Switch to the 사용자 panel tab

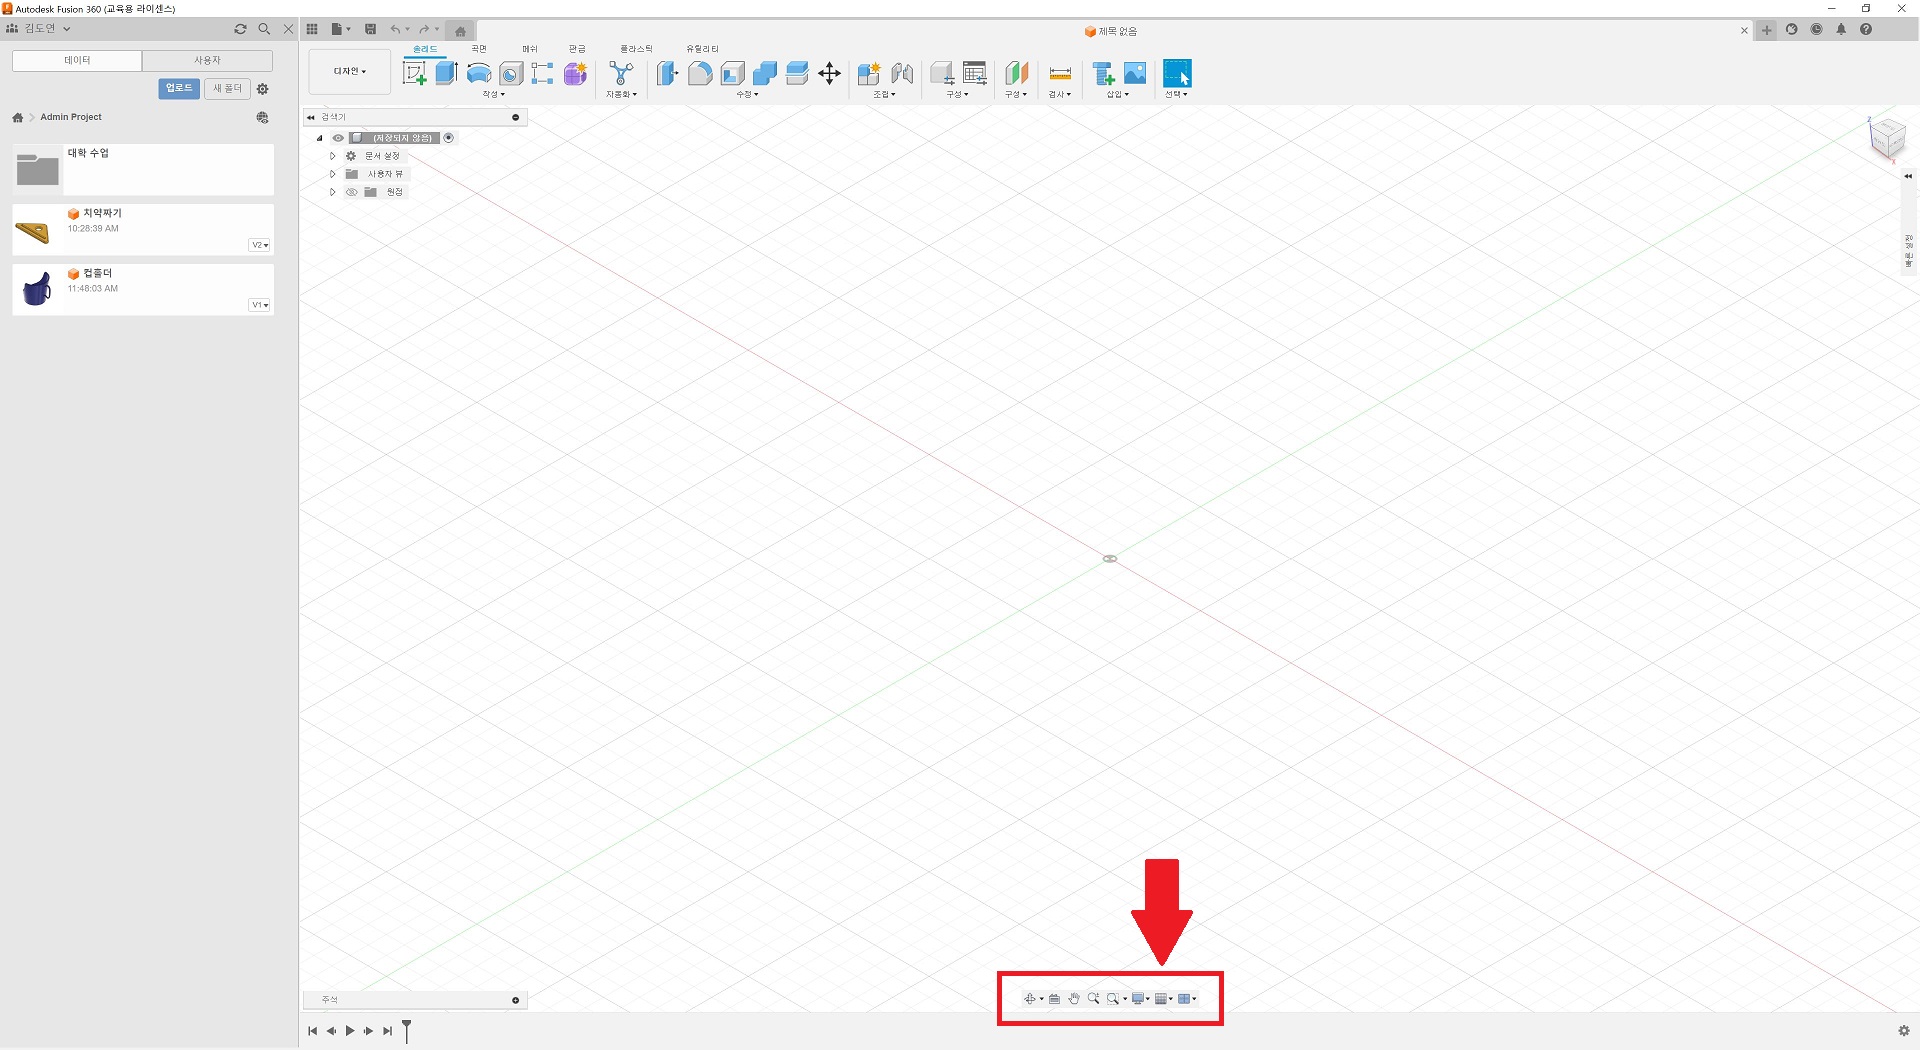[207, 61]
